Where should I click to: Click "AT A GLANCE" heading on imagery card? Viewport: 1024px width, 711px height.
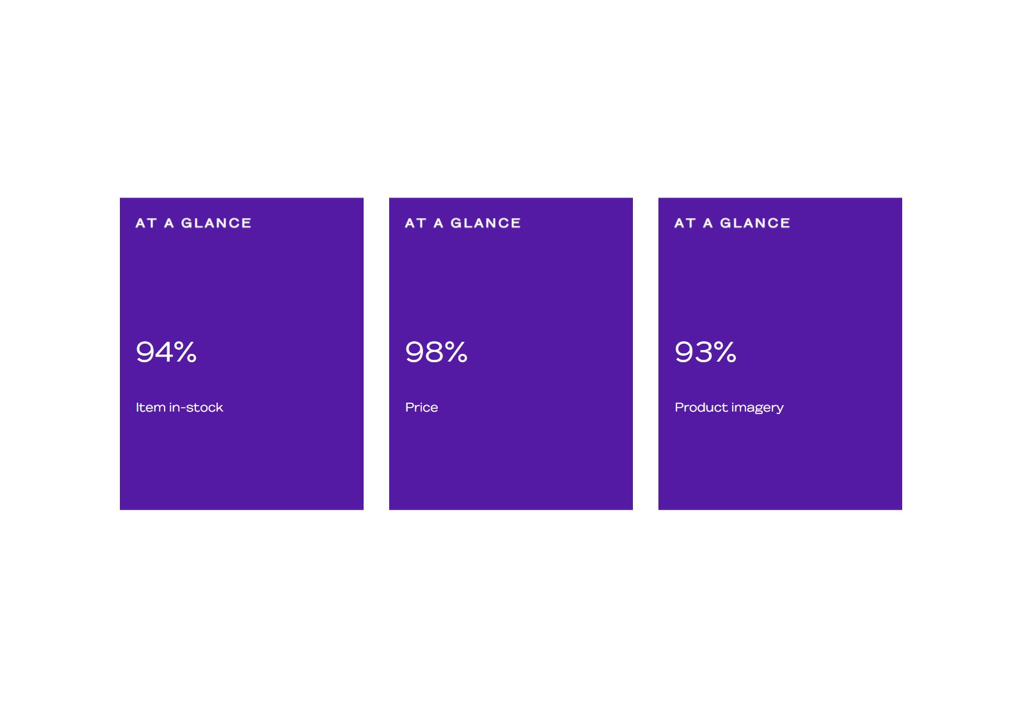coord(732,223)
